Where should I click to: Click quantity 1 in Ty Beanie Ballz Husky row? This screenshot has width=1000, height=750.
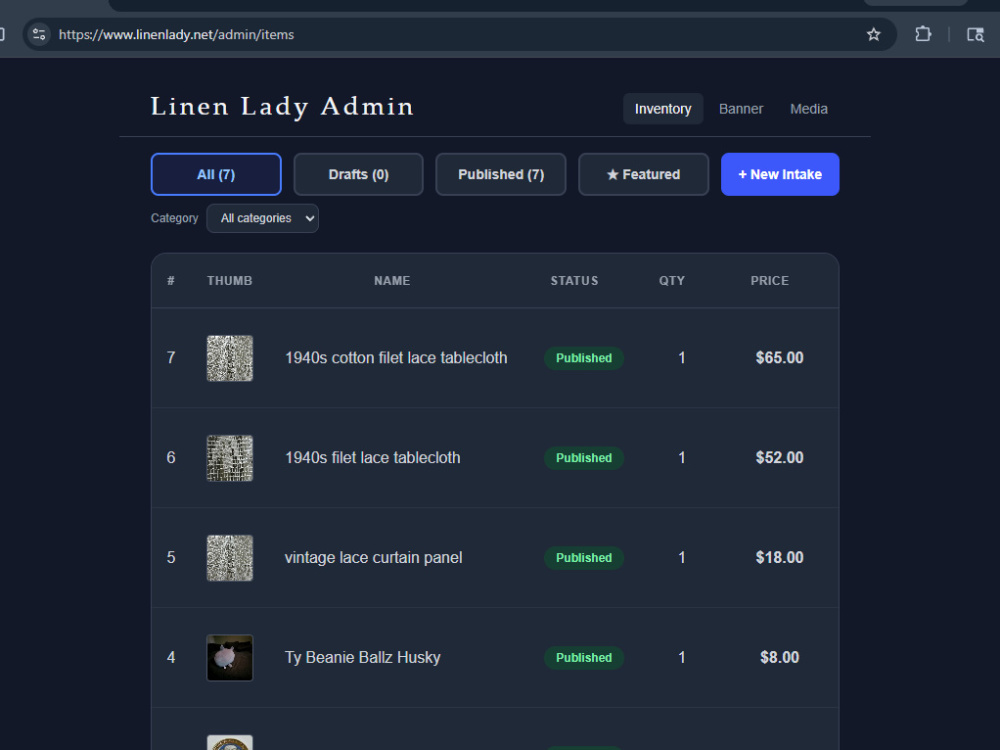click(682, 658)
